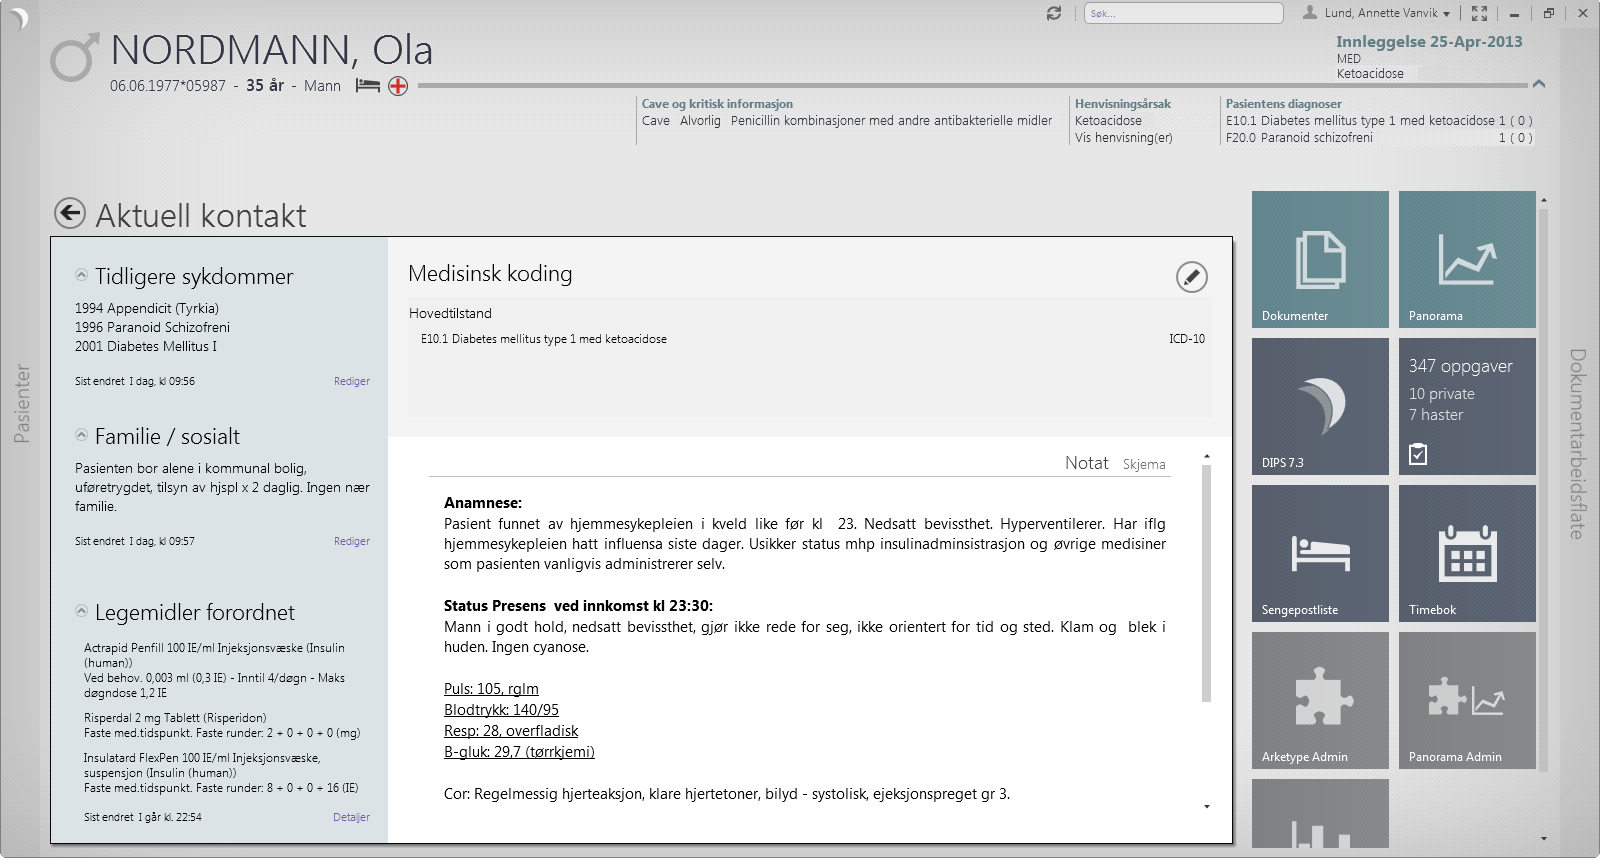Click Actrapid Penfill medication entry
Image resolution: width=1600 pixels, height=858 pixels.
pyautogui.click(x=215, y=670)
